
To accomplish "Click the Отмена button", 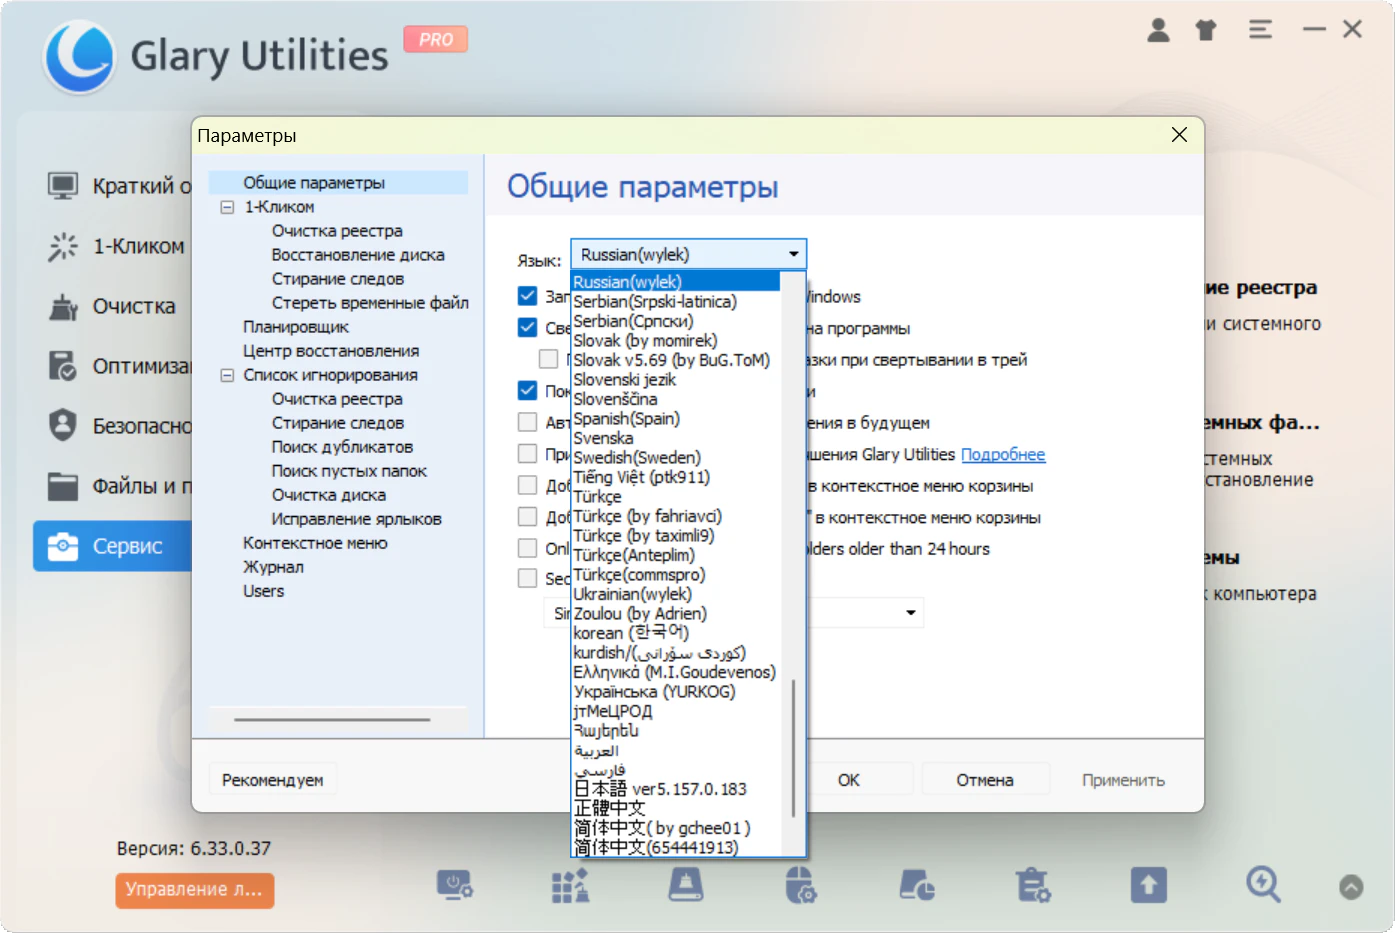I will coord(985,780).
